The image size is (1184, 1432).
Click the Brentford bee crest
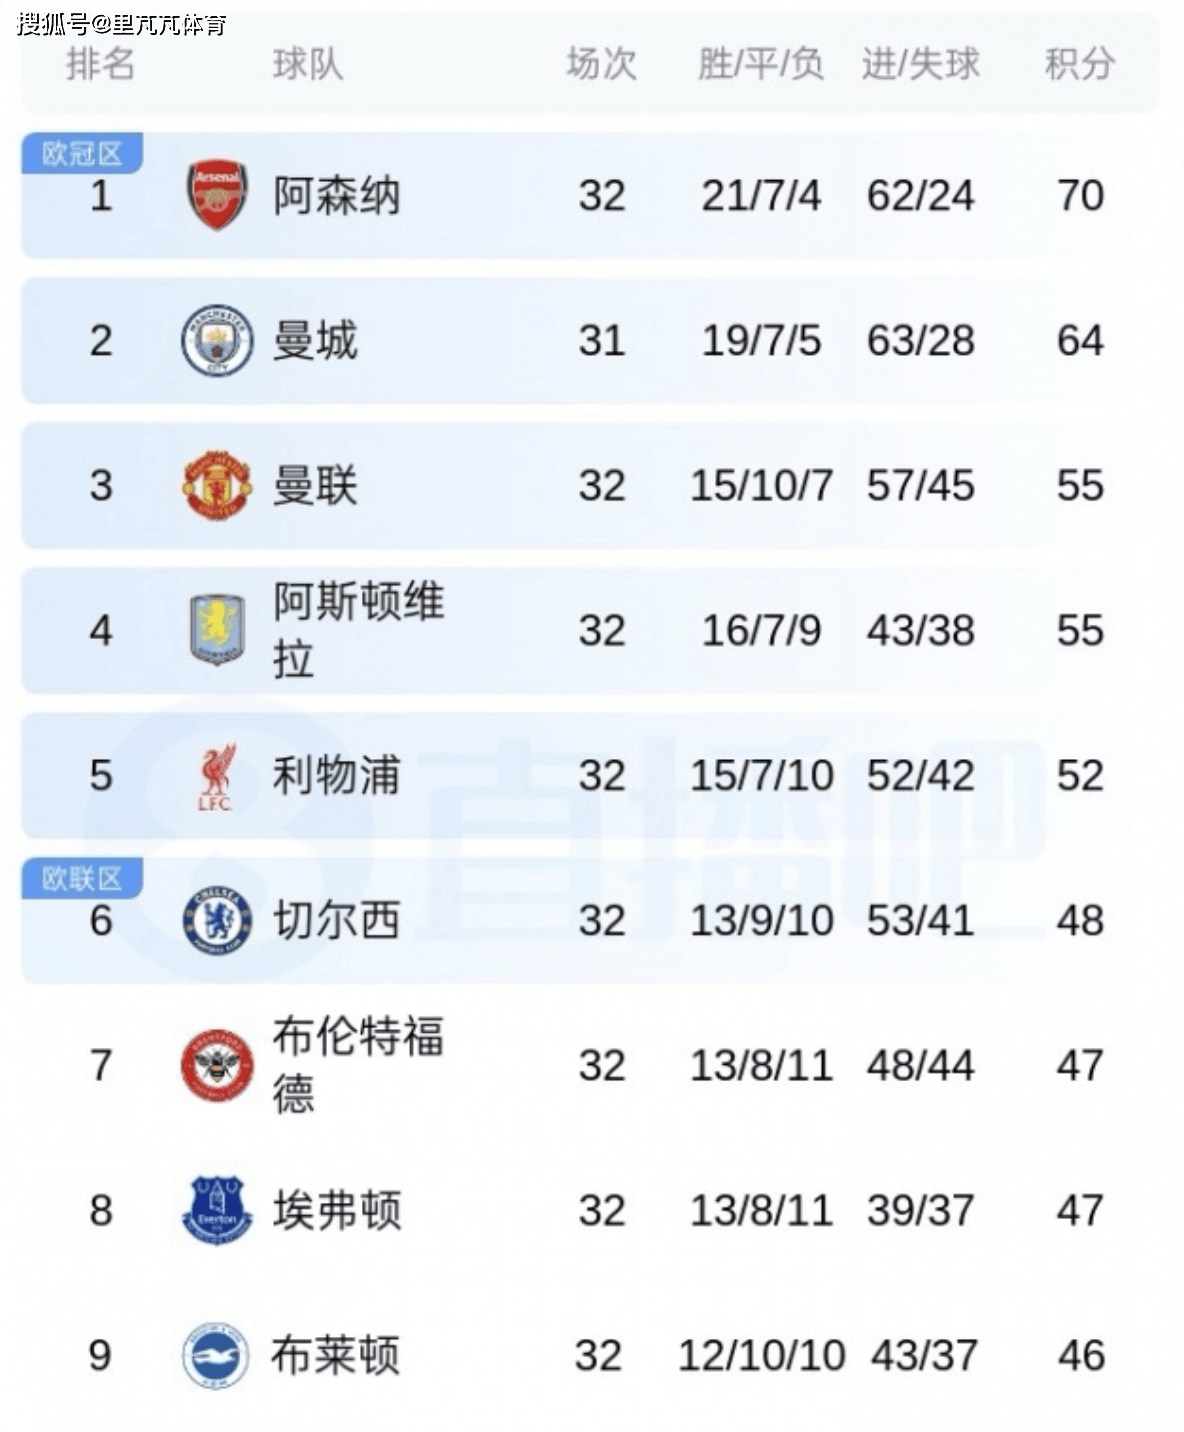(217, 1065)
